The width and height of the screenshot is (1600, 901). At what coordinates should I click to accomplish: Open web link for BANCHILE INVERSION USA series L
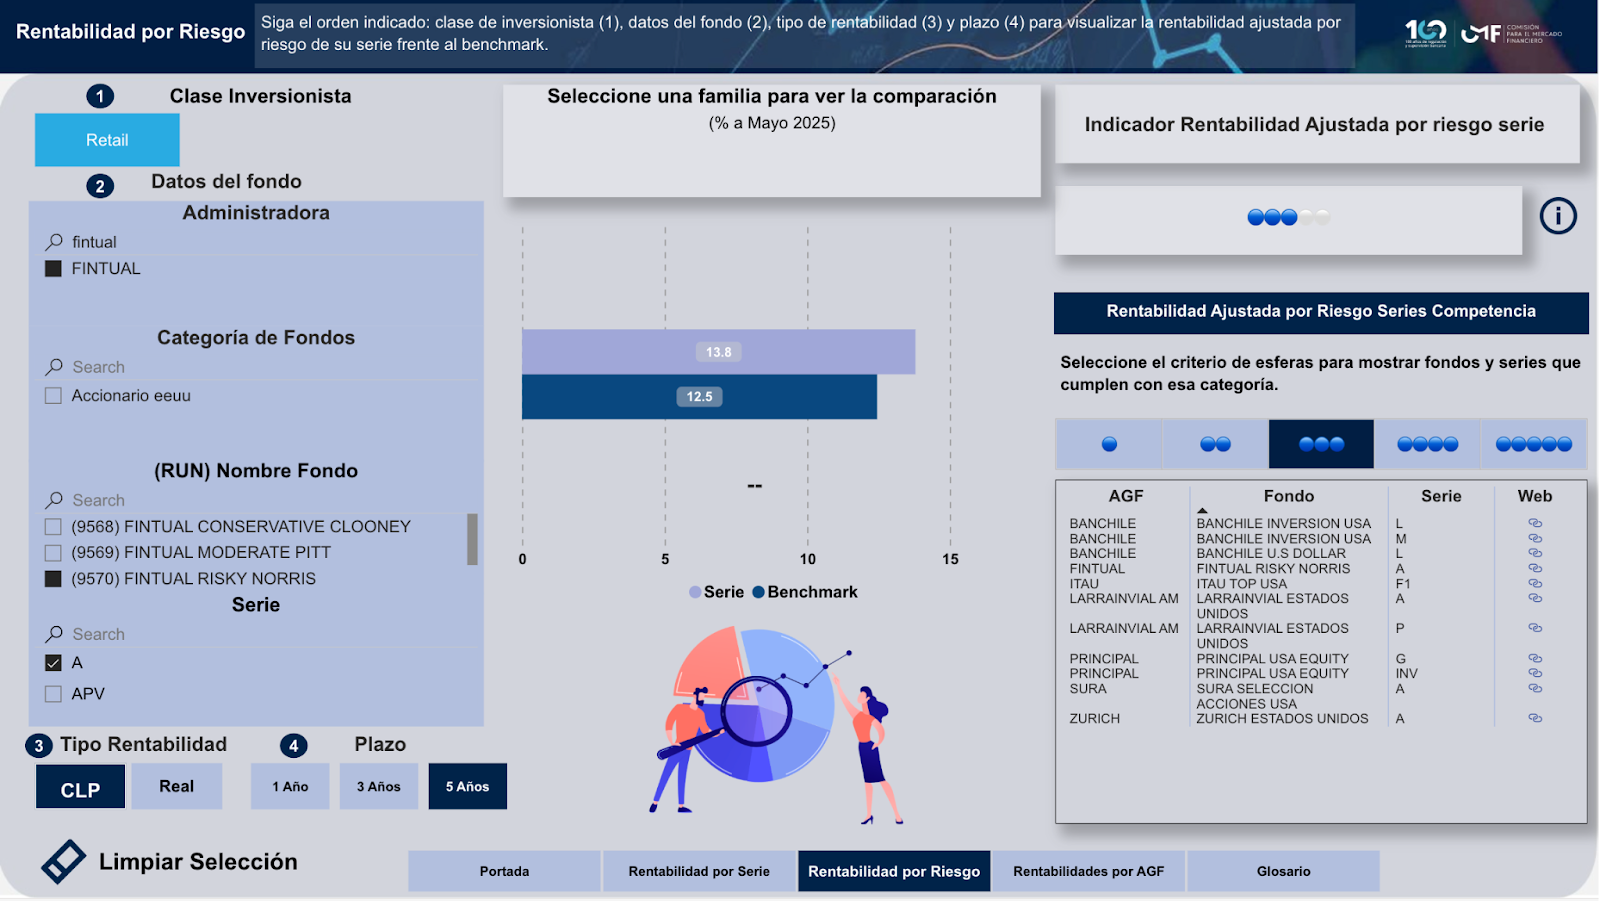coord(1535,523)
